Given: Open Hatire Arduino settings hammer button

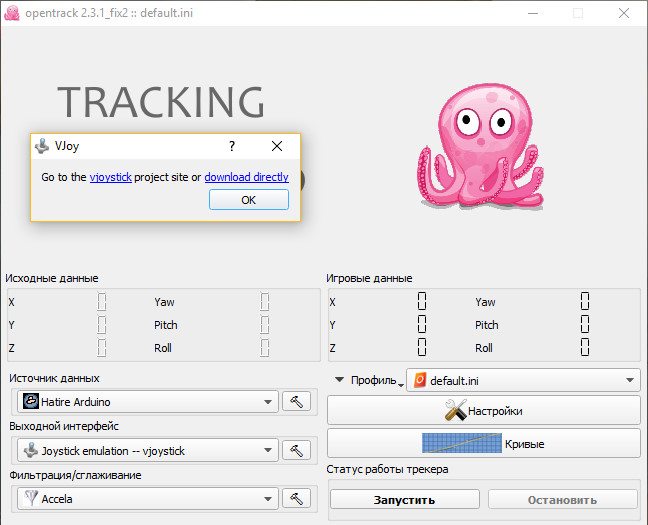Looking at the screenshot, I should pos(296,401).
